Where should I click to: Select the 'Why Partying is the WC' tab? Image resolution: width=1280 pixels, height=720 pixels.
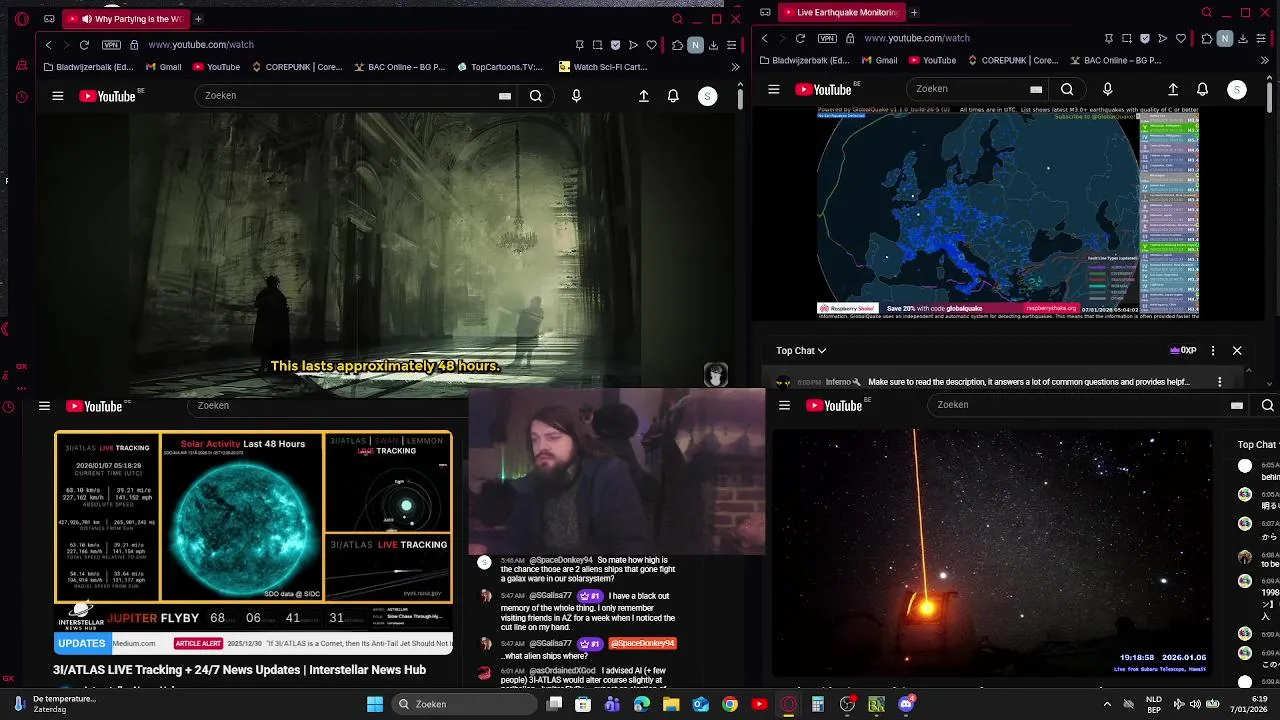126,19
